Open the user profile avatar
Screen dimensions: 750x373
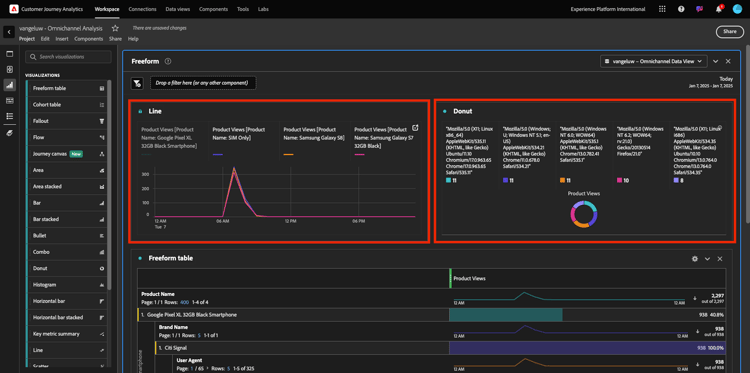[x=737, y=9]
